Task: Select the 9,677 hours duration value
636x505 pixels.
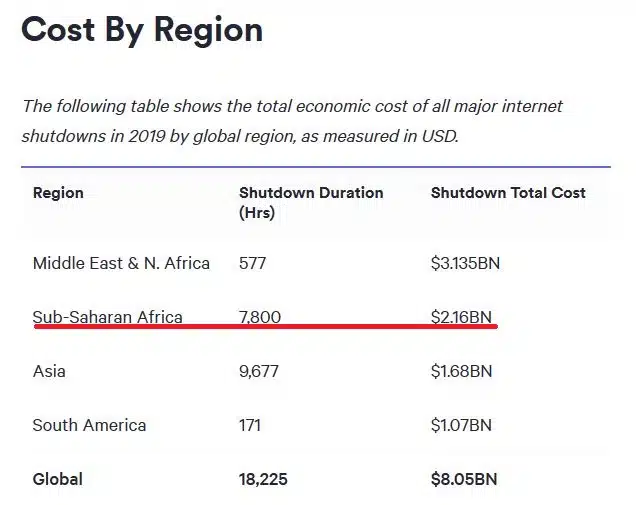Action: point(259,371)
